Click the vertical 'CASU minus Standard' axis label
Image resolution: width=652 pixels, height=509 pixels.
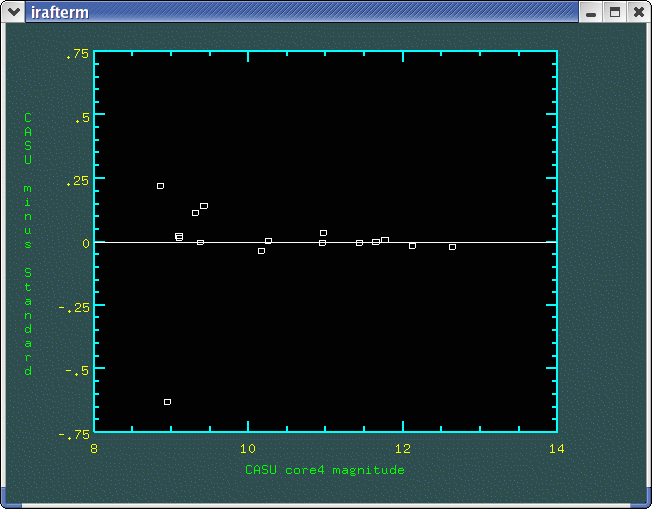tap(28, 244)
